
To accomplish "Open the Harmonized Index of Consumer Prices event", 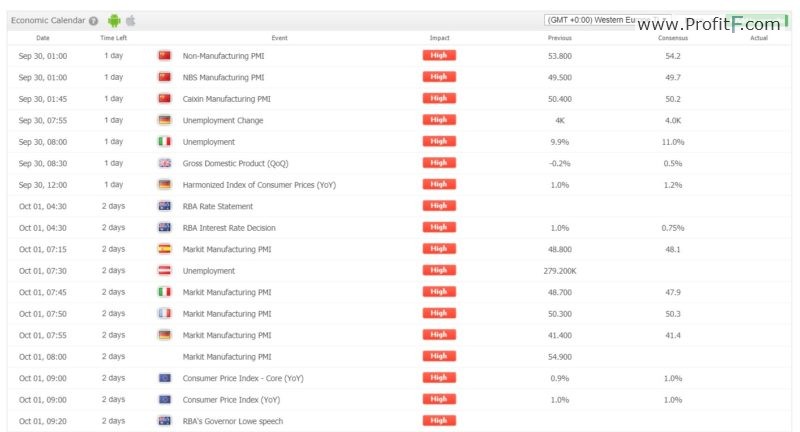I will point(259,185).
